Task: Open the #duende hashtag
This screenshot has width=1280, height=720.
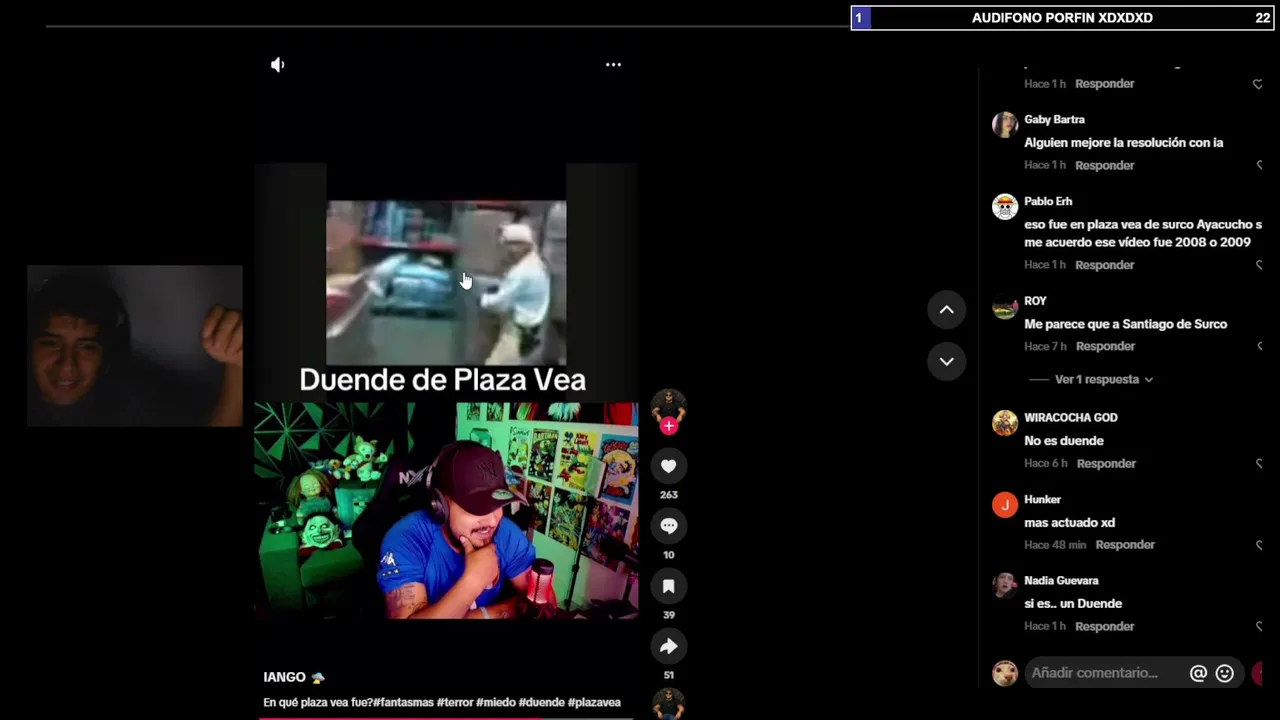Action: pos(541,703)
